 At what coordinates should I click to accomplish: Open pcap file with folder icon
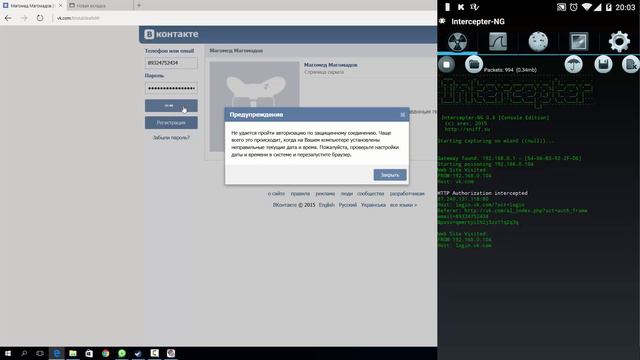click(473, 64)
